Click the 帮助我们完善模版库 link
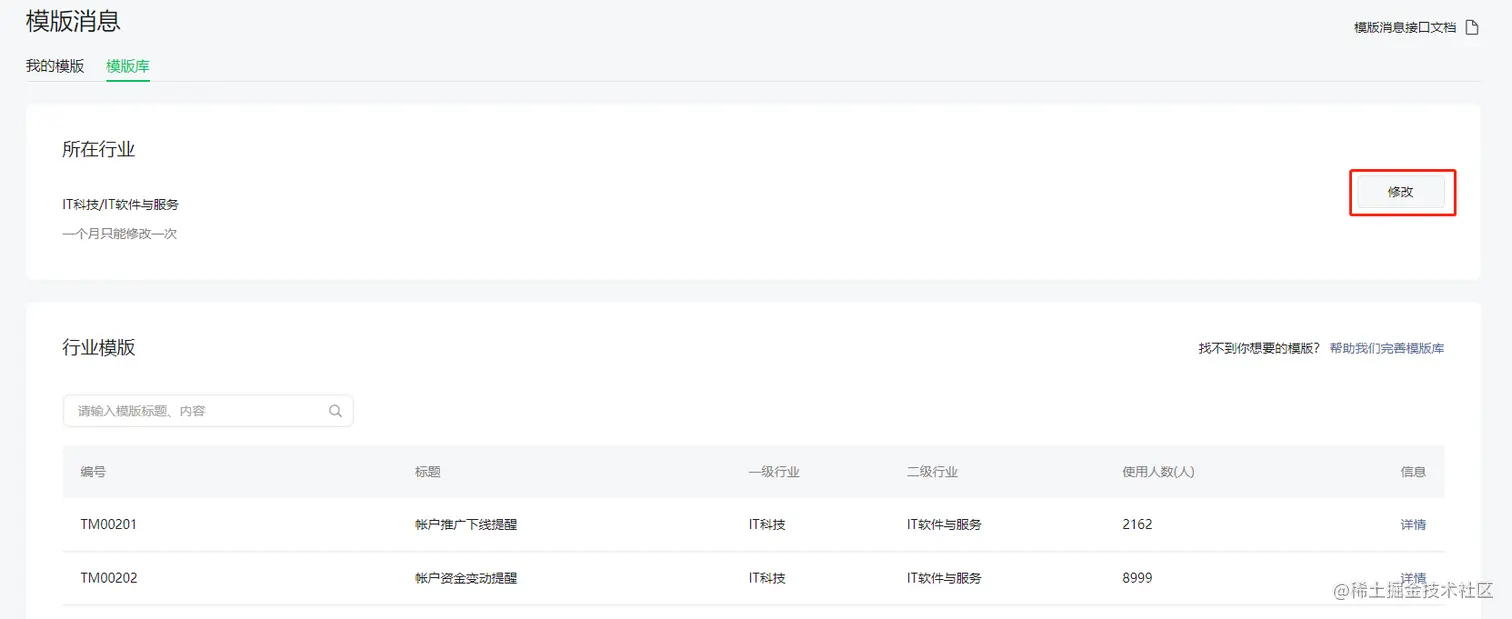This screenshot has width=1512, height=619. click(x=1386, y=348)
